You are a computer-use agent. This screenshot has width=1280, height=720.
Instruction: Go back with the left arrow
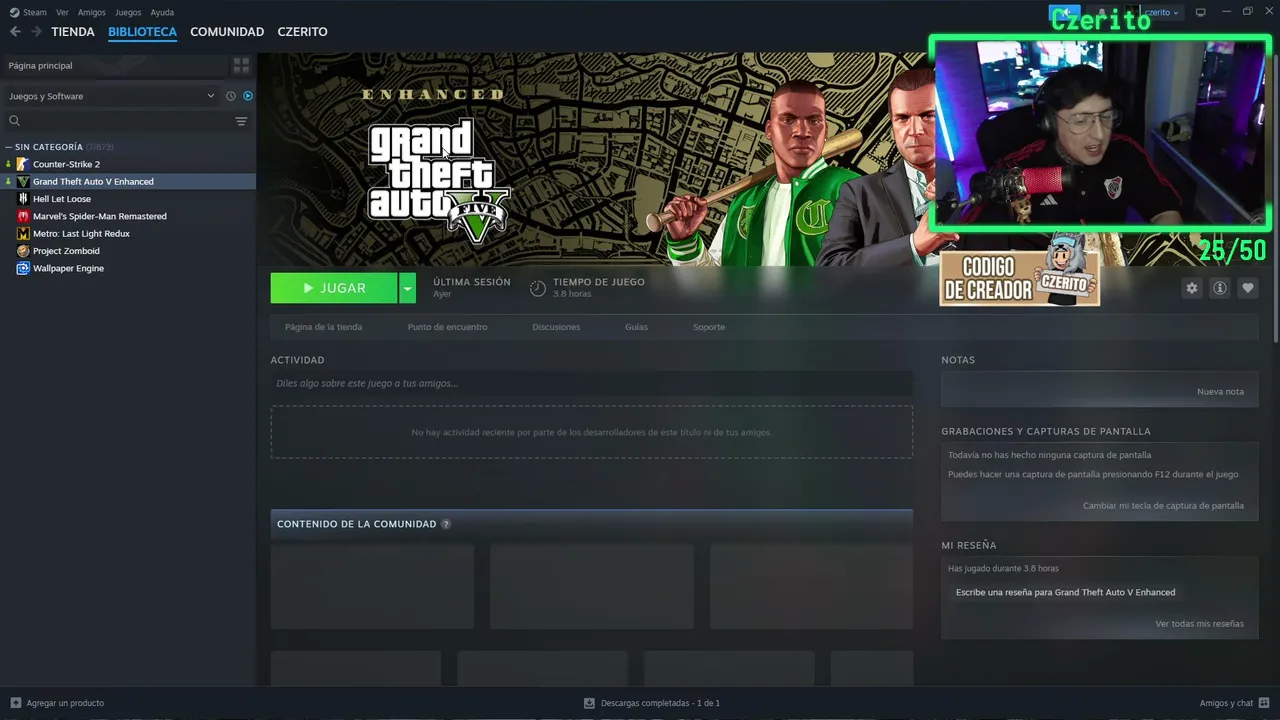click(x=15, y=32)
